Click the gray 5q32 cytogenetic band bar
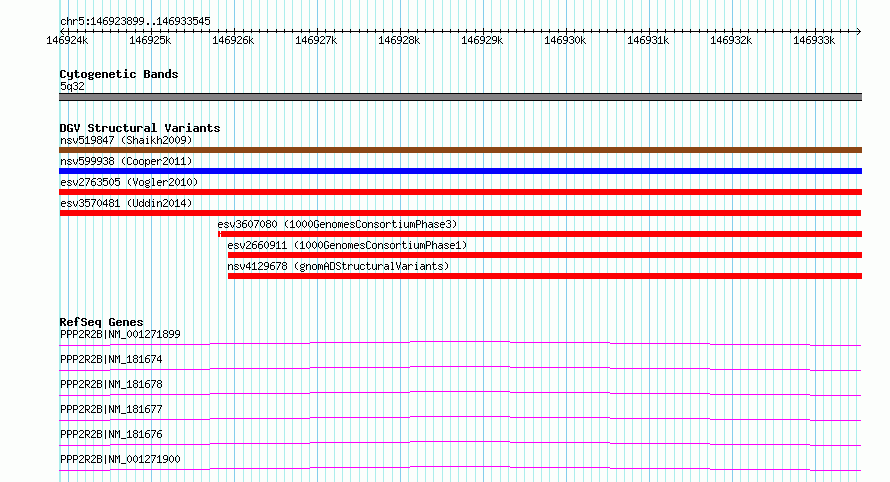 tap(460, 97)
